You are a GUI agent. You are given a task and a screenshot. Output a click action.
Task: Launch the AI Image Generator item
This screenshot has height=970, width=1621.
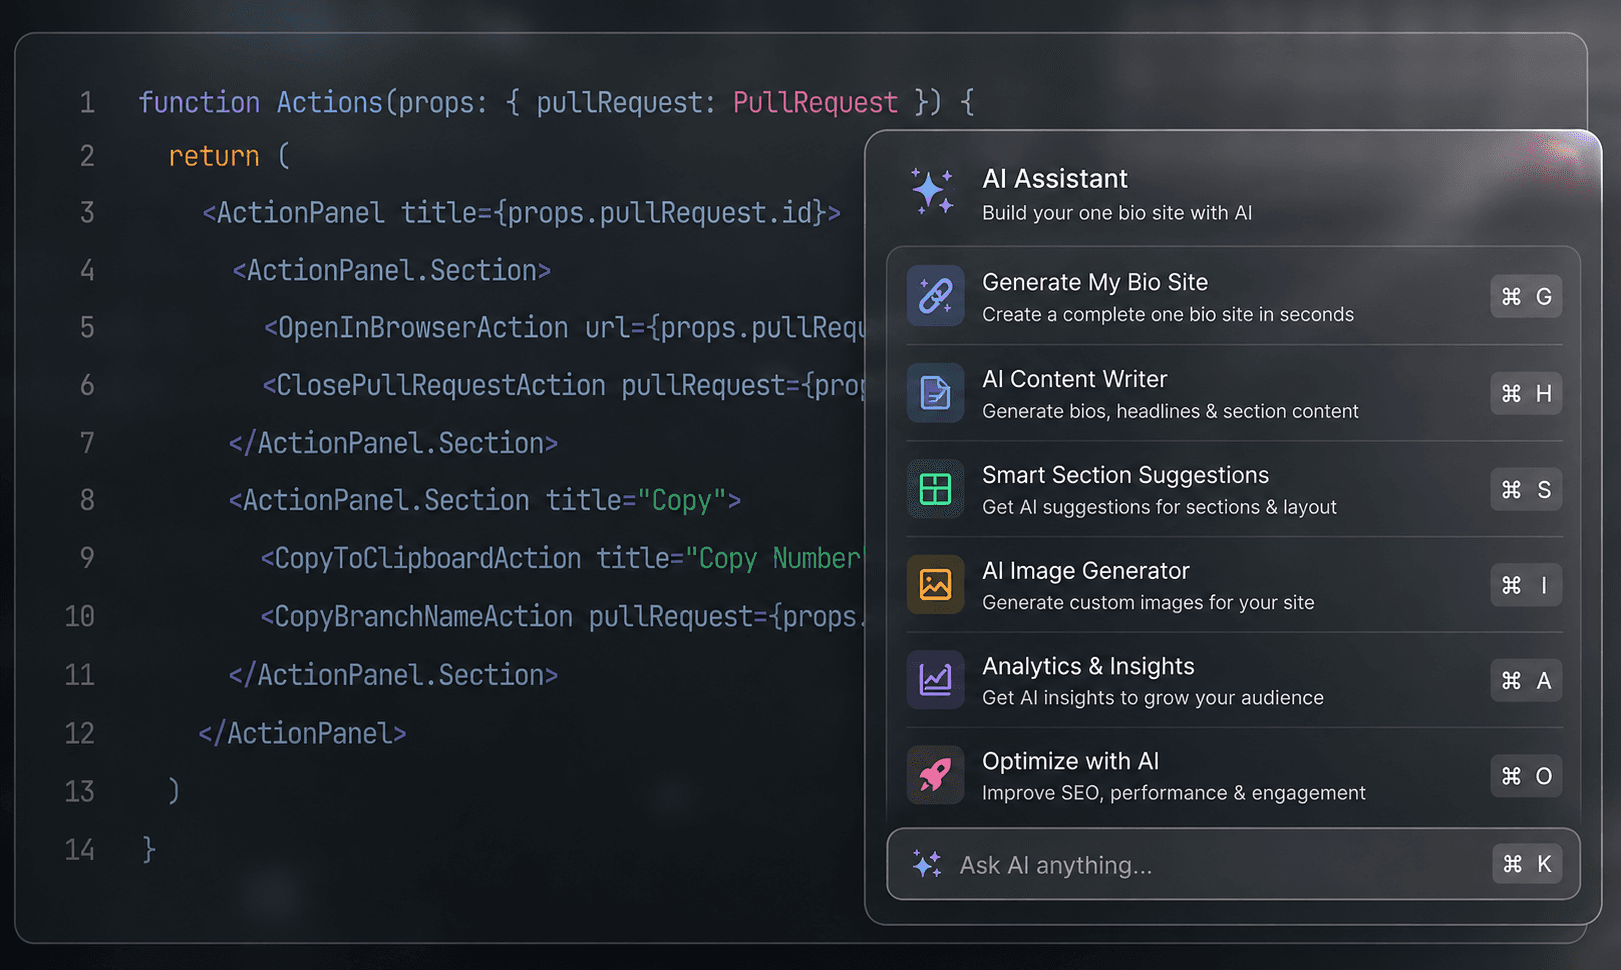[1234, 585]
